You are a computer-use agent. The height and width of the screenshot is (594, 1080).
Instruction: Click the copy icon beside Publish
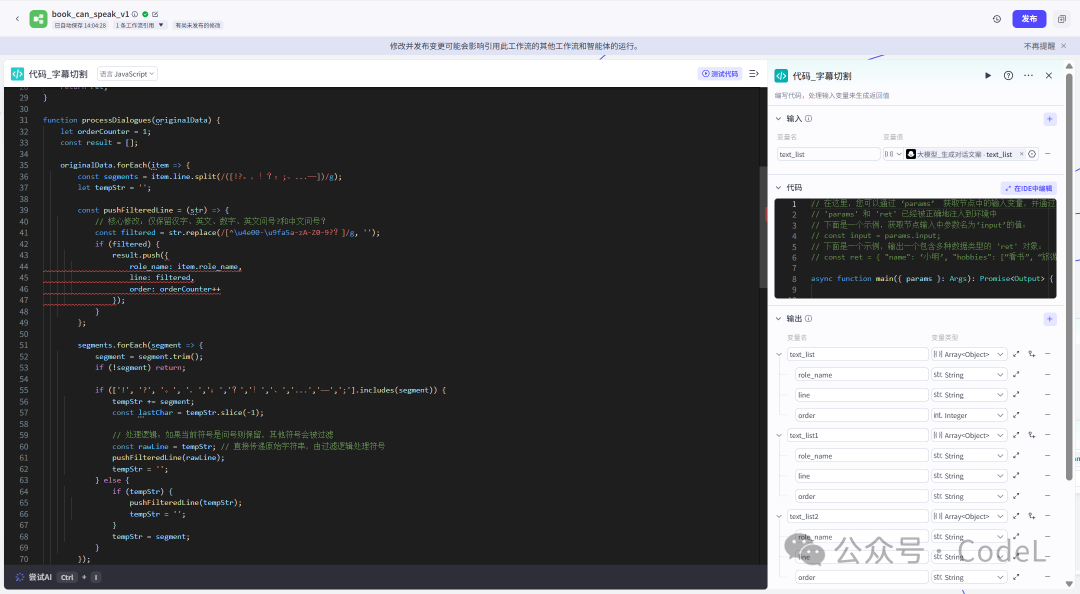(1061, 19)
